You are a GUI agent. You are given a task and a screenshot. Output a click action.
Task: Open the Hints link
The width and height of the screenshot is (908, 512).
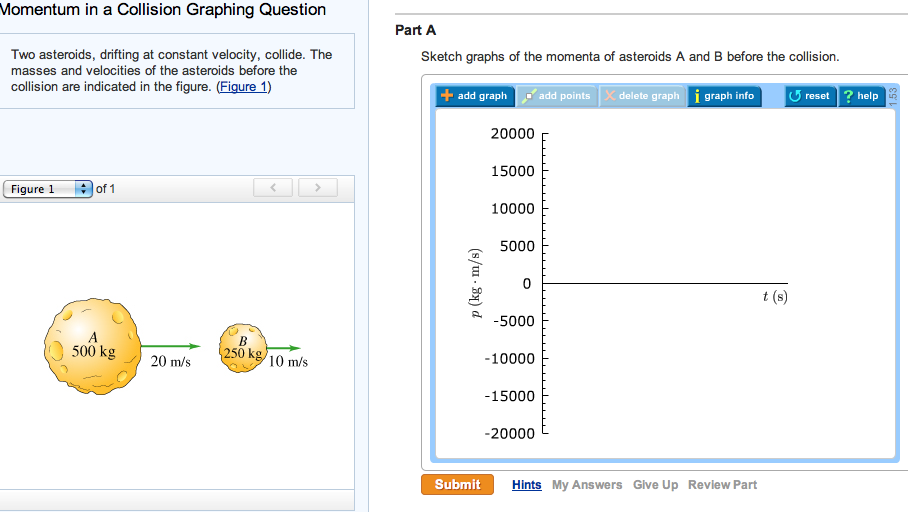[527, 485]
